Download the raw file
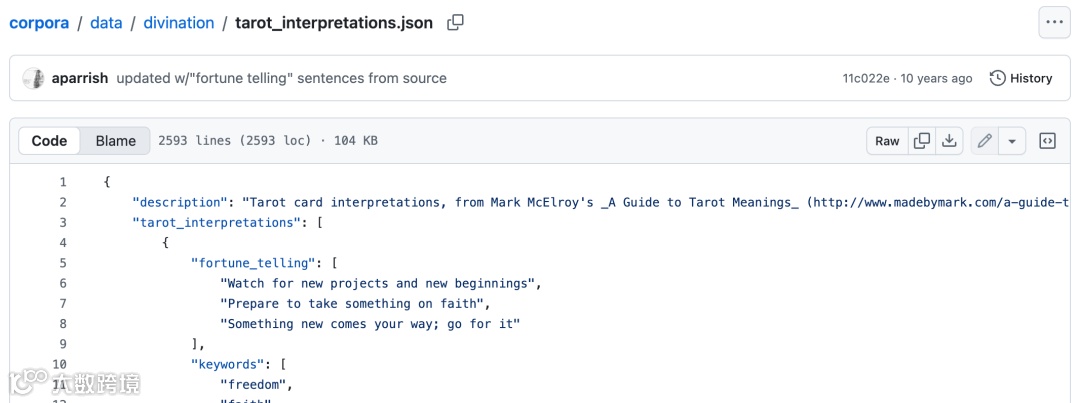Viewport: 1080px width, 403px height. (950, 141)
